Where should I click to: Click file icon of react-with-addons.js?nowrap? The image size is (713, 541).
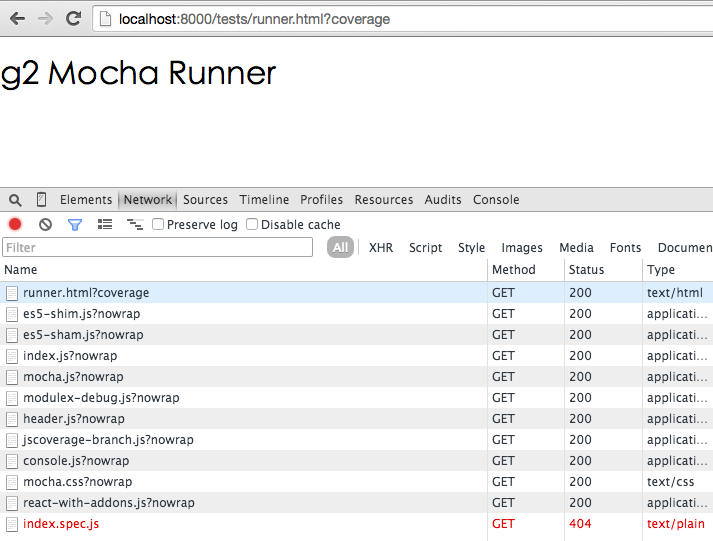point(12,503)
